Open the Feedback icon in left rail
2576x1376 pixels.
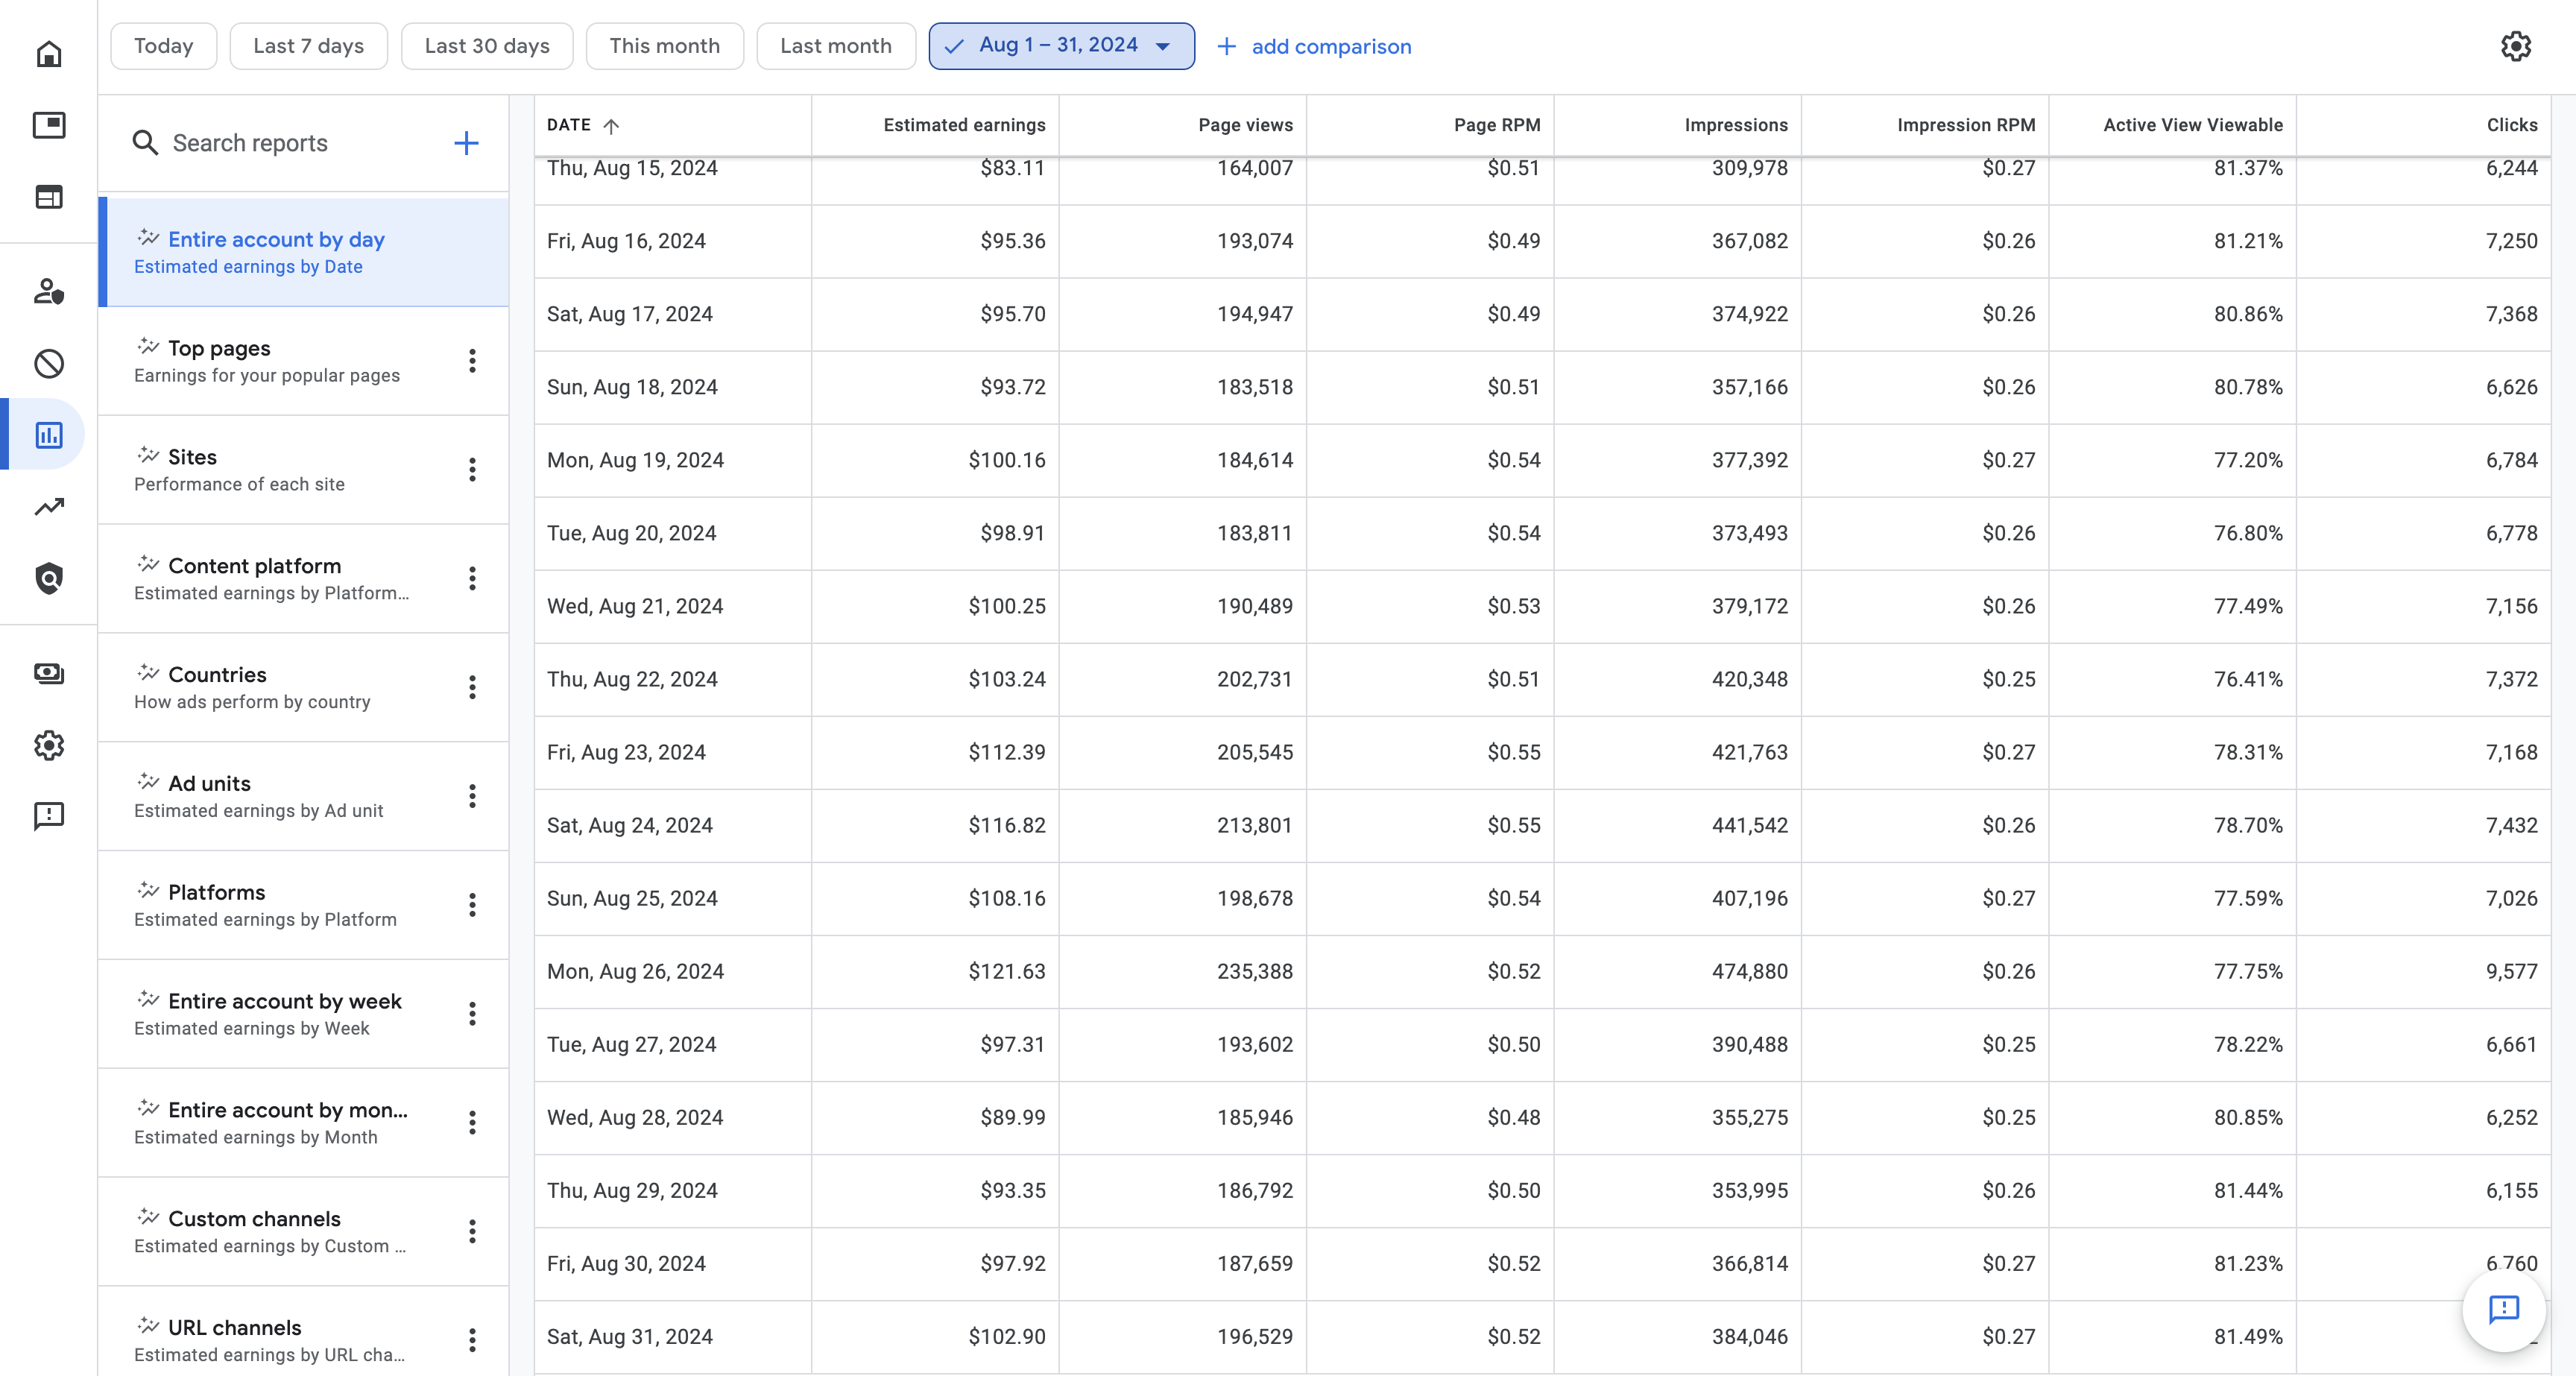click(x=48, y=816)
